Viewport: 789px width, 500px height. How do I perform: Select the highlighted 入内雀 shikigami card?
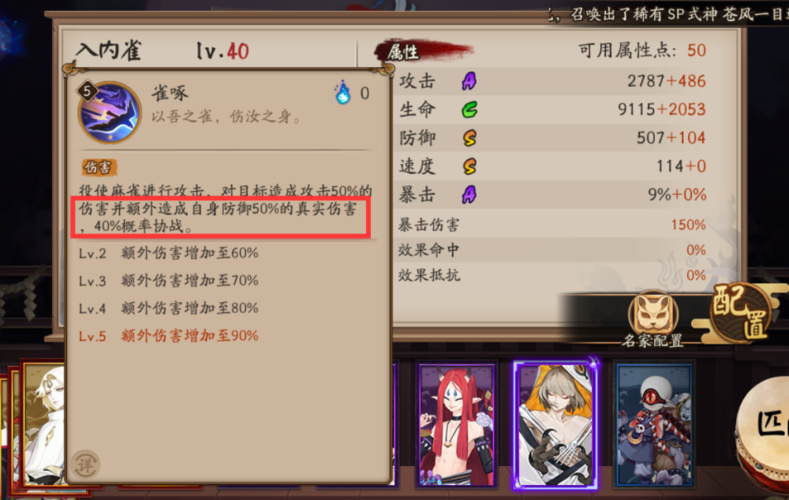(555, 425)
